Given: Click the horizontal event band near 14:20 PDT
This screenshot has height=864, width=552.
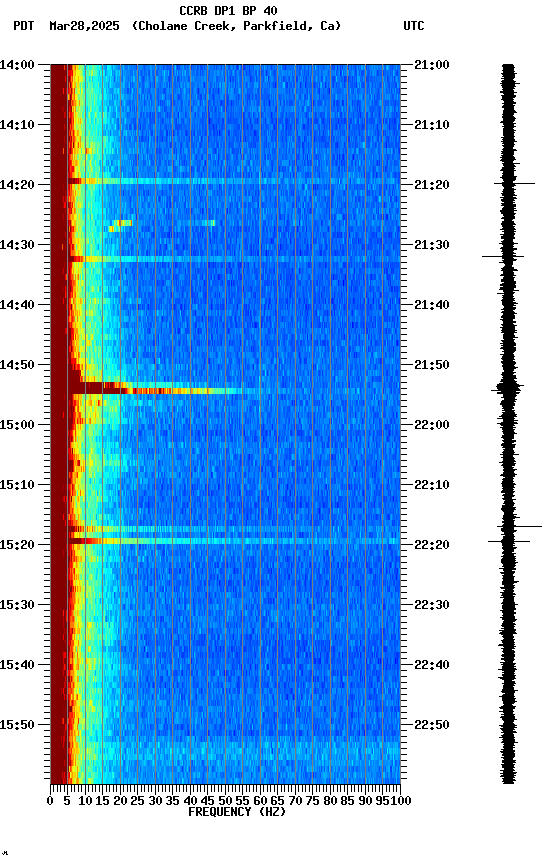Looking at the screenshot, I should click(234, 181).
